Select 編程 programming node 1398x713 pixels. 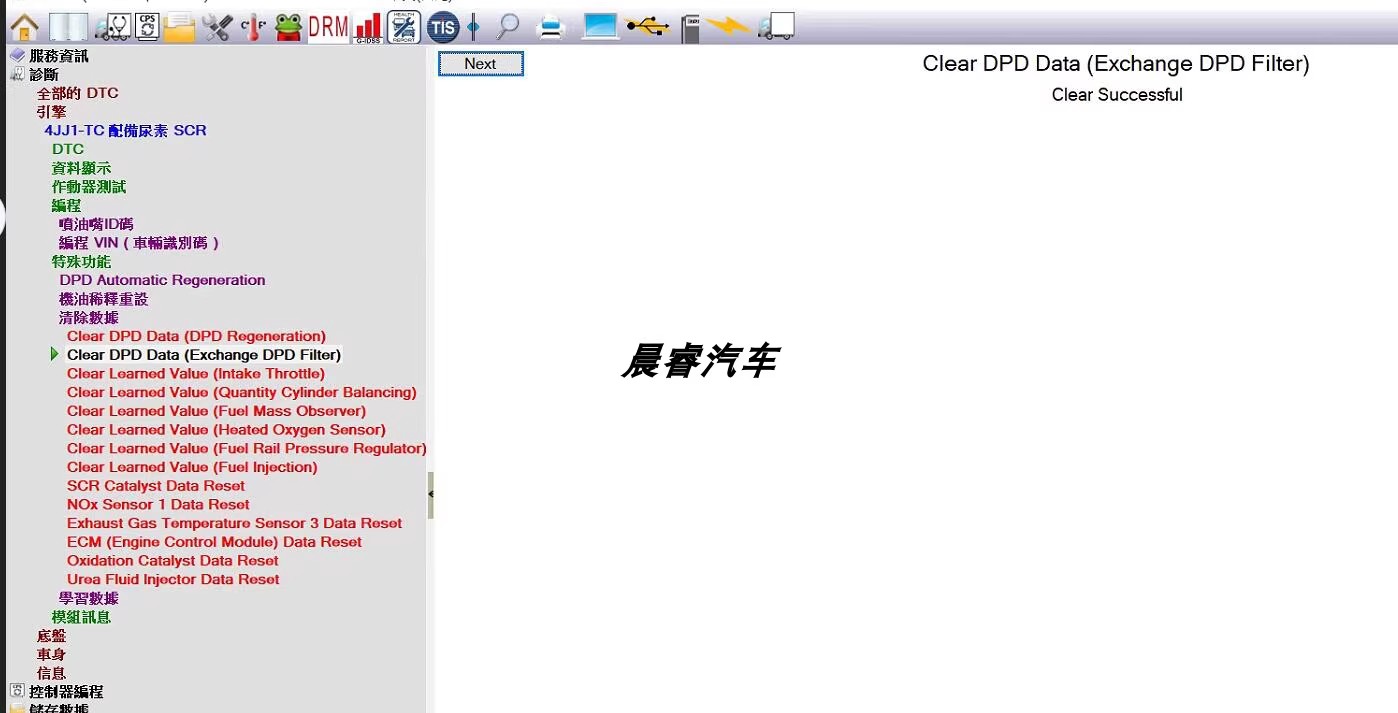pos(67,205)
